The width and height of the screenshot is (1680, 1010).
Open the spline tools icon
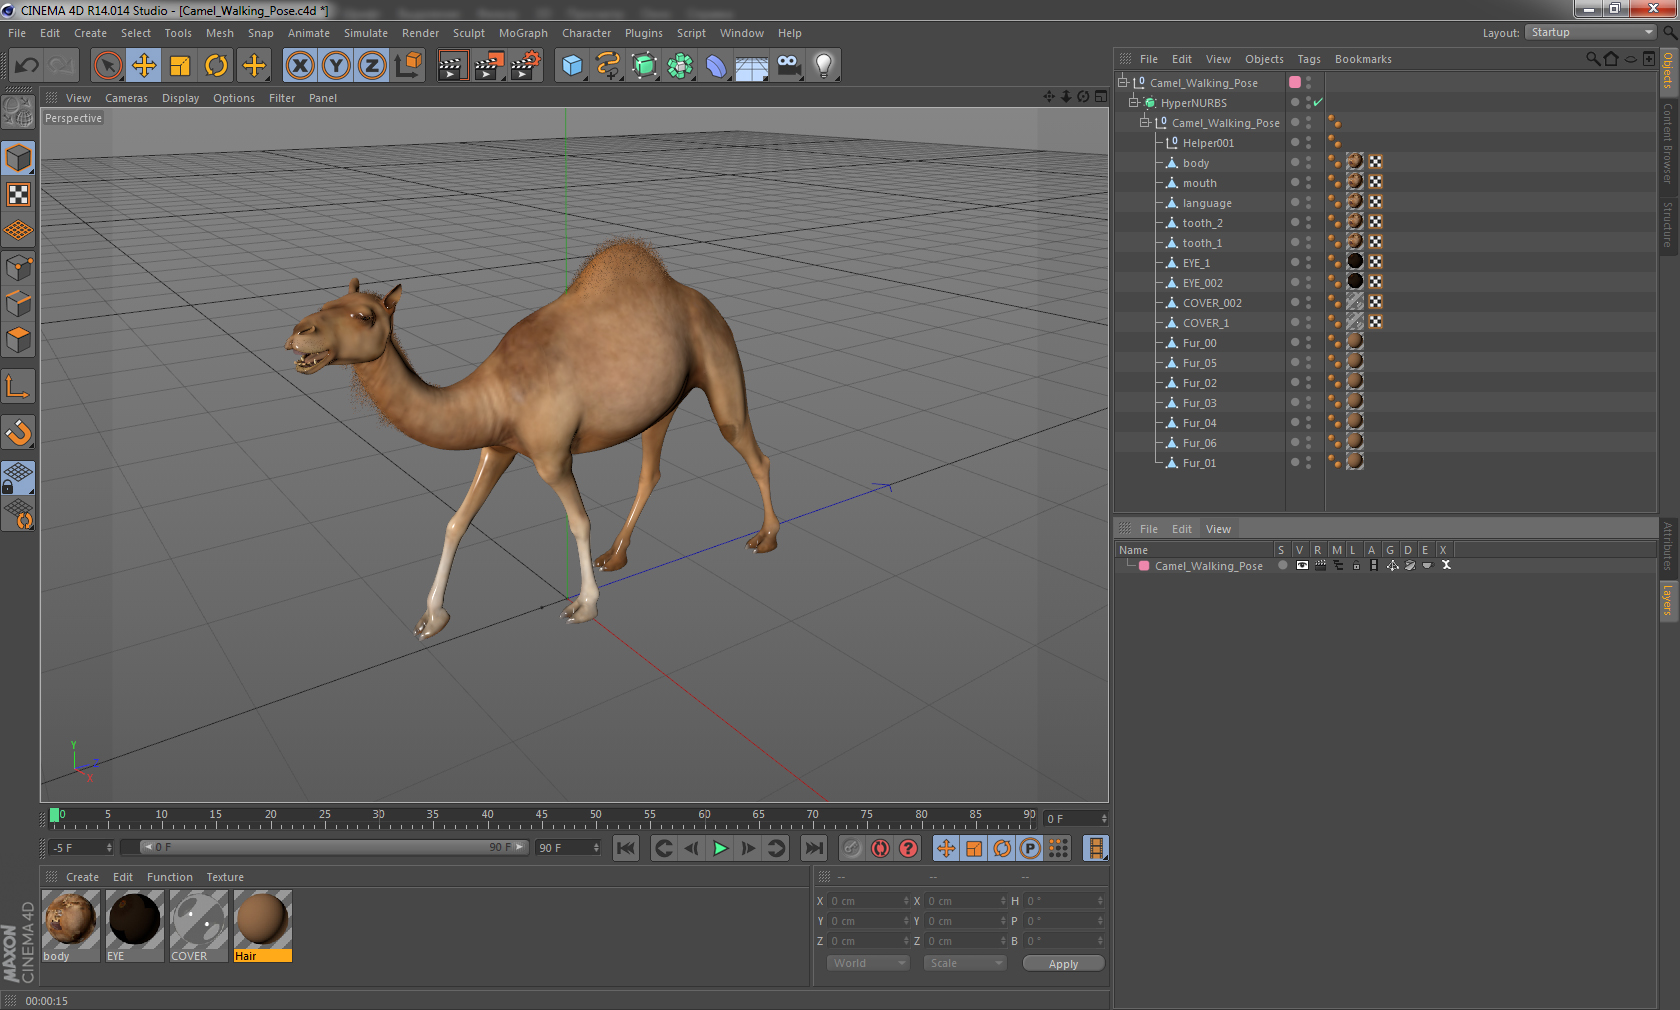click(608, 66)
